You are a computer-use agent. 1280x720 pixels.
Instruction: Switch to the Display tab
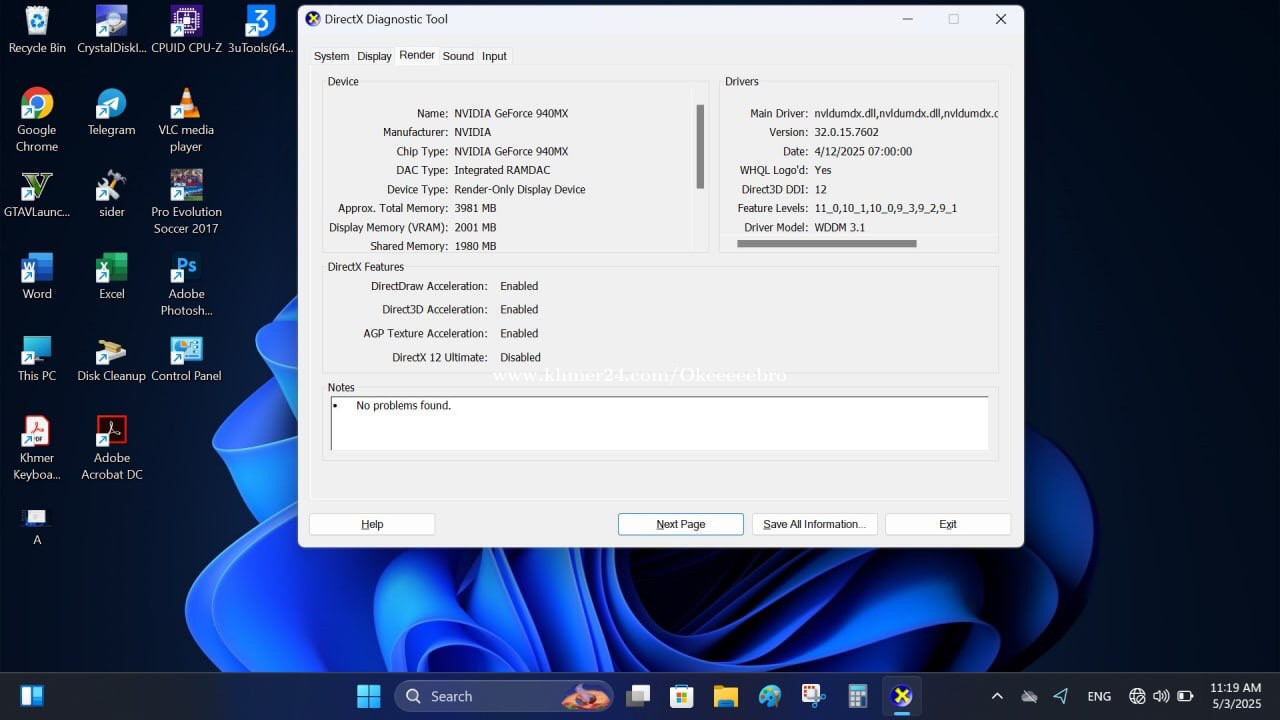374,56
